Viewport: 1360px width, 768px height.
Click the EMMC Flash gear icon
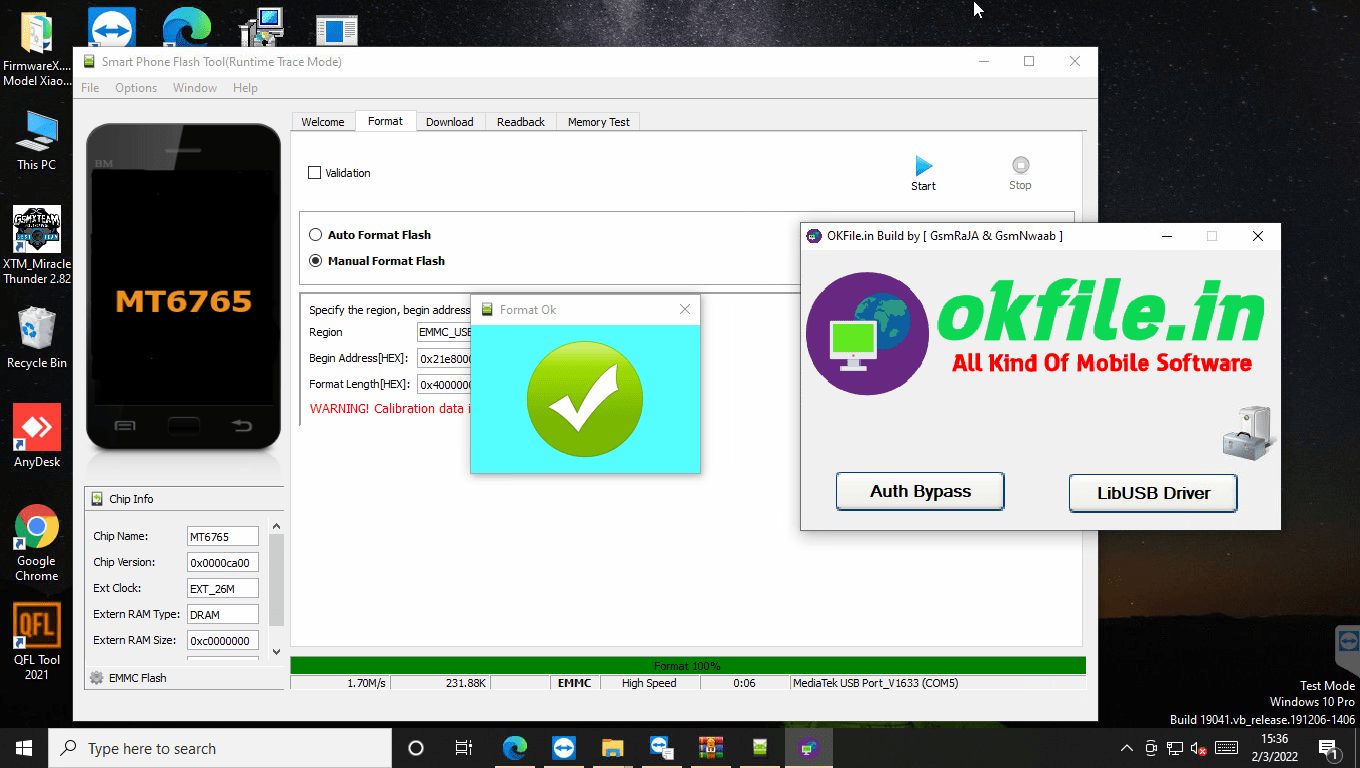[97, 677]
